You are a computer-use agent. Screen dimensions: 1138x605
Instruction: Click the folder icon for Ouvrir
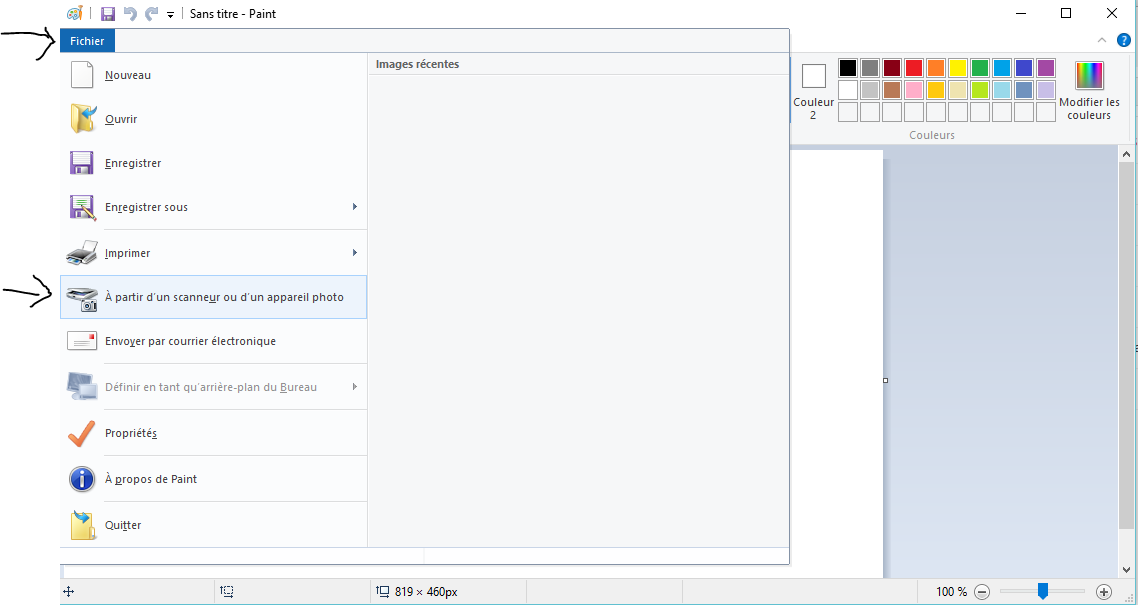[83, 119]
